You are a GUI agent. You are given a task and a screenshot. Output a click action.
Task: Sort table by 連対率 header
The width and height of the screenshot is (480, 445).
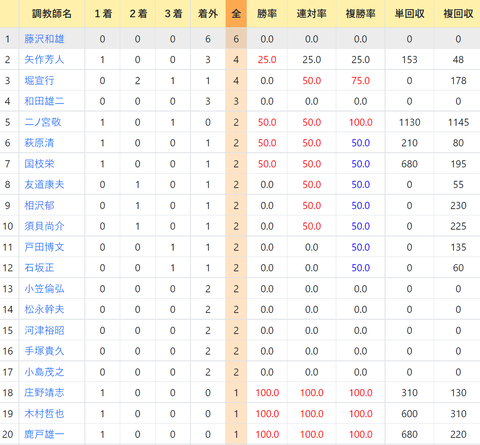click(x=312, y=14)
